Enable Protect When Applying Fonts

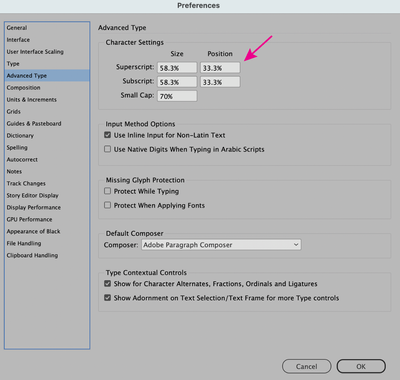[x=107, y=205]
